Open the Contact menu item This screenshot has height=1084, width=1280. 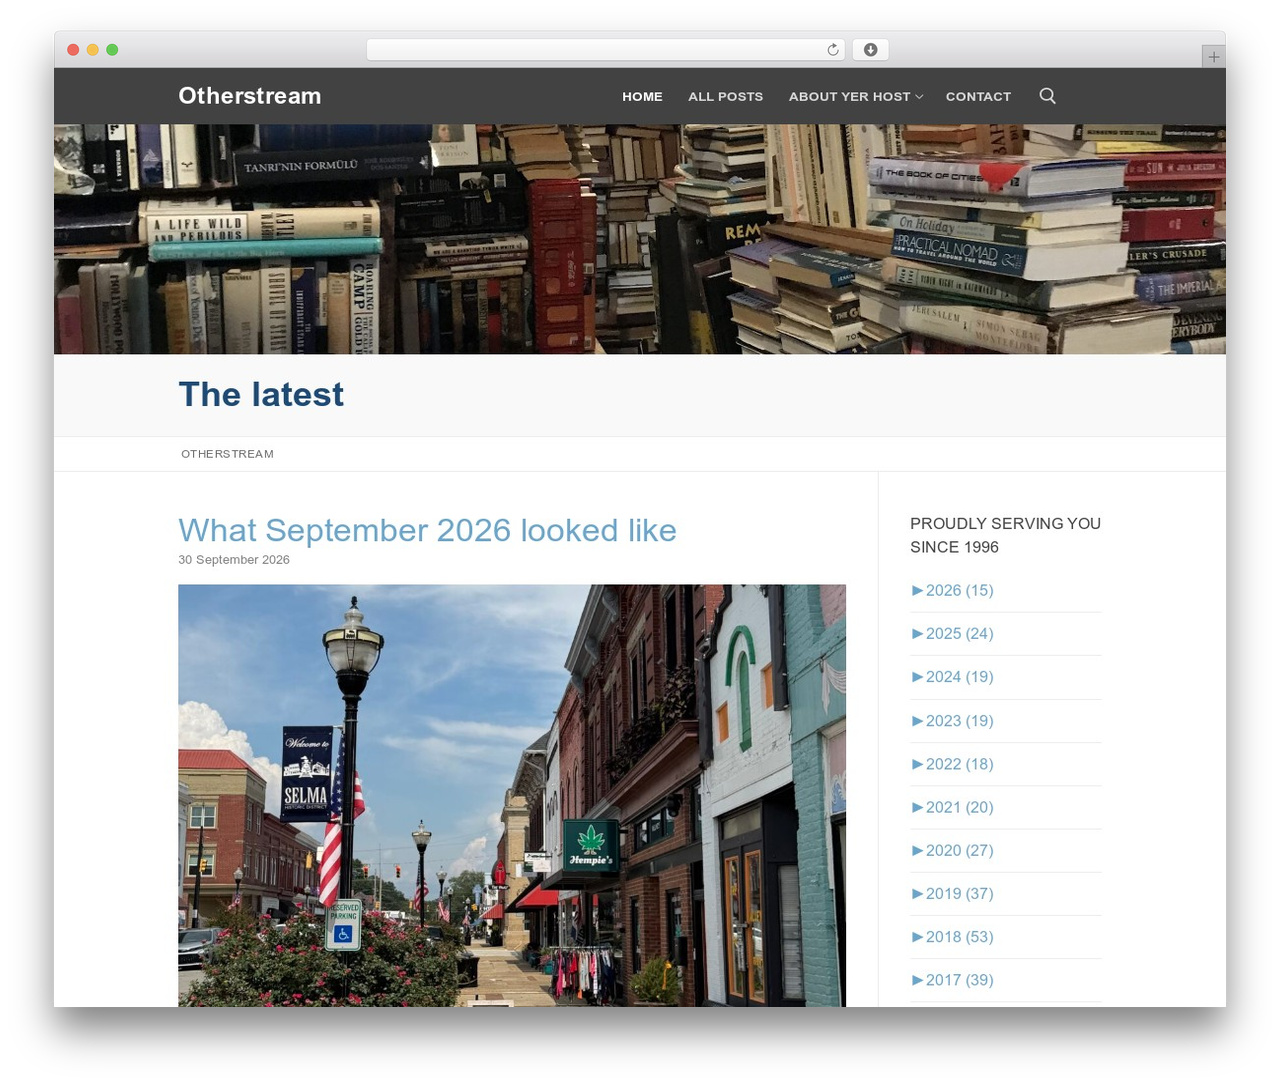(x=978, y=97)
